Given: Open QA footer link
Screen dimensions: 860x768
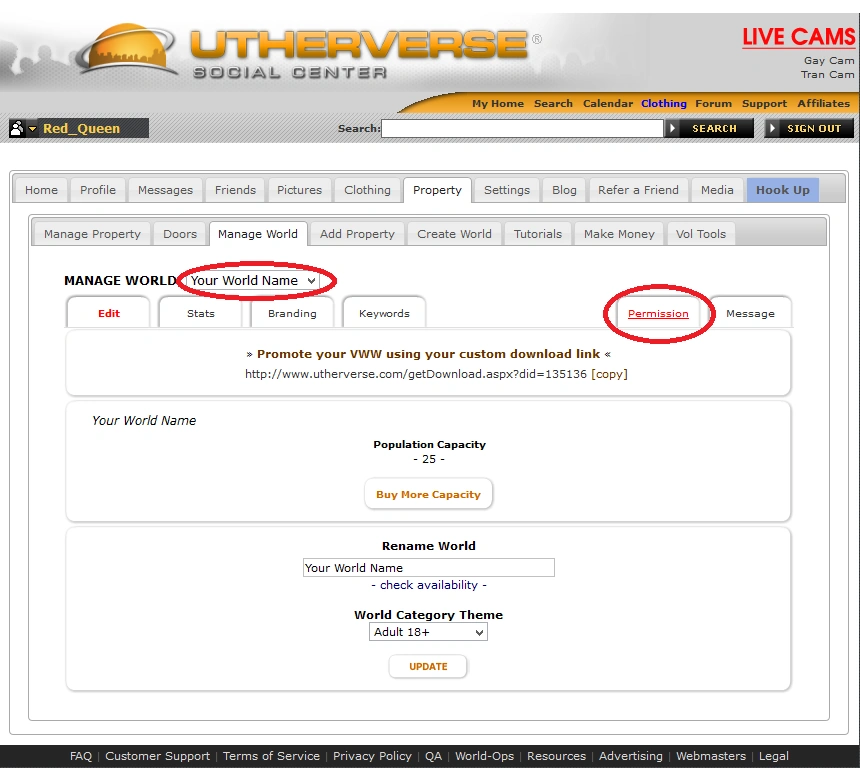Looking at the screenshot, I should pyautogui.click(x=433, y=756).
